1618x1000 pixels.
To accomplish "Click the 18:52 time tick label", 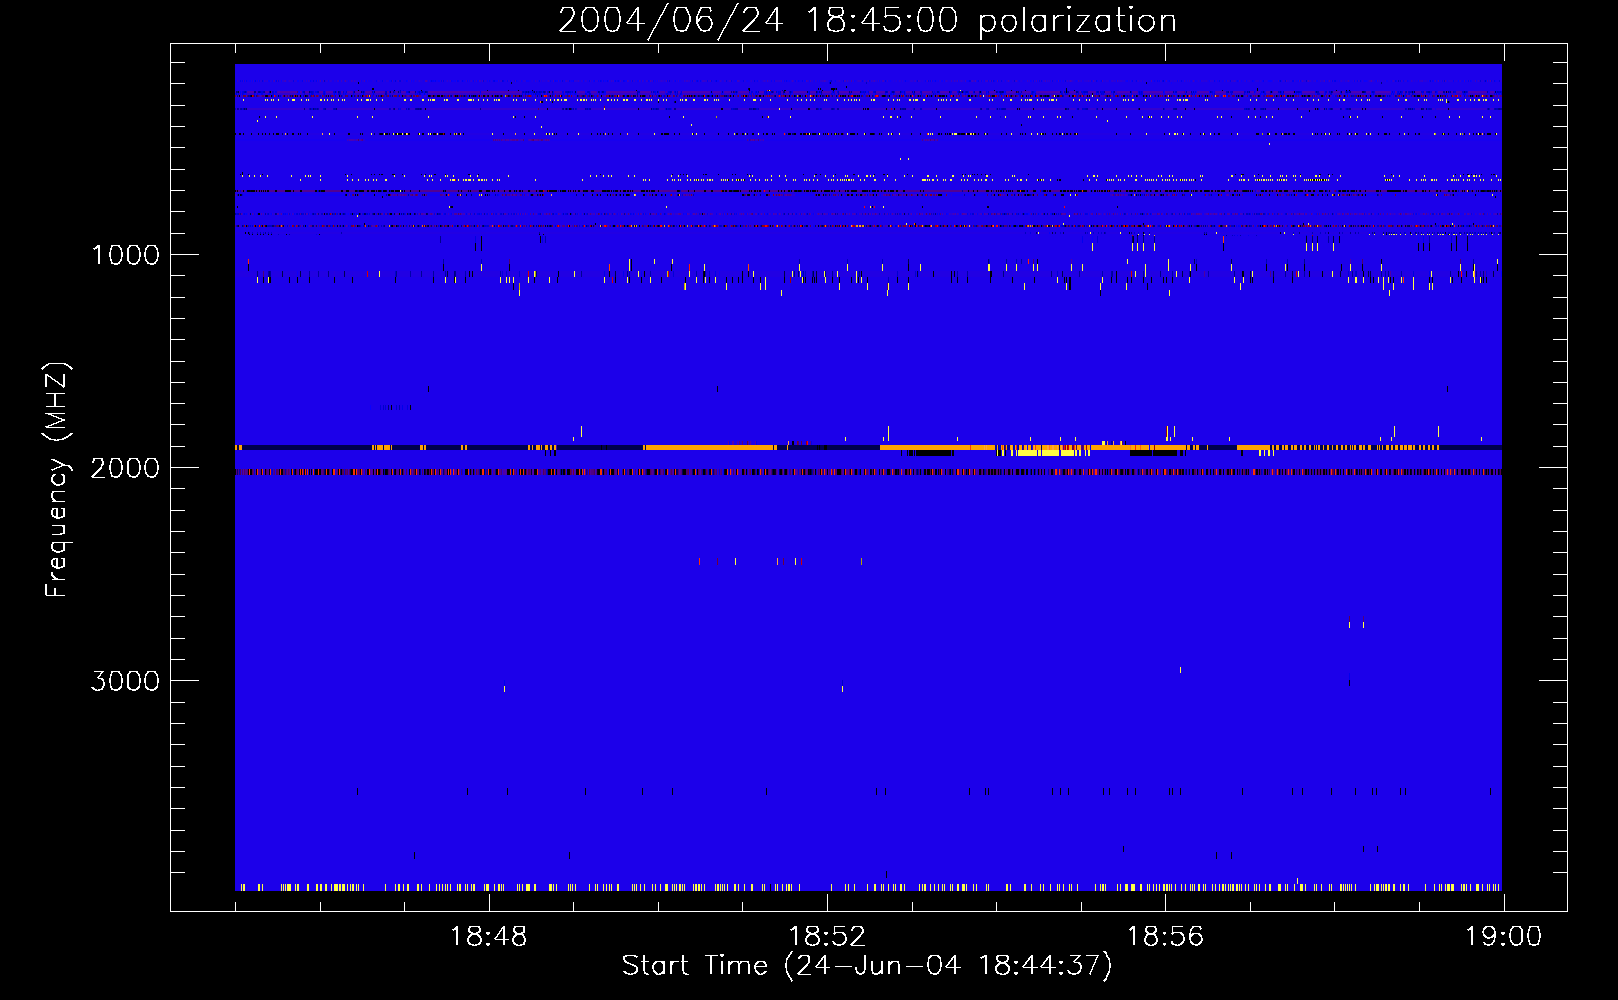I will point(827,937).
